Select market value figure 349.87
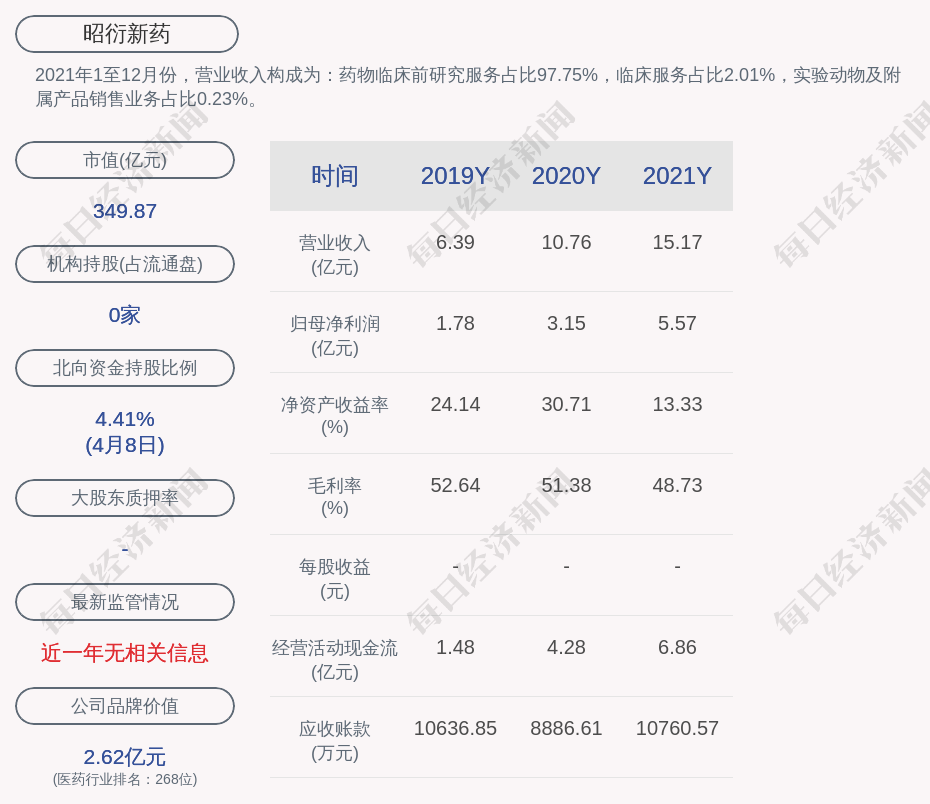The width and height of the screenshot is (930, 804). point(125,211)
